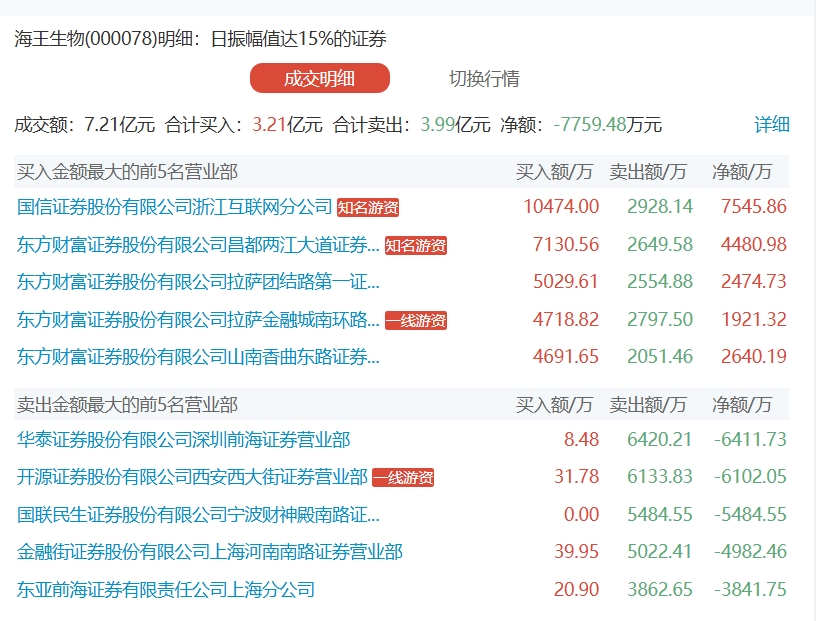This screenshot has height=621, width=816.
Task: Click sell amount 6420.21
Action: (x=660, y=440)
